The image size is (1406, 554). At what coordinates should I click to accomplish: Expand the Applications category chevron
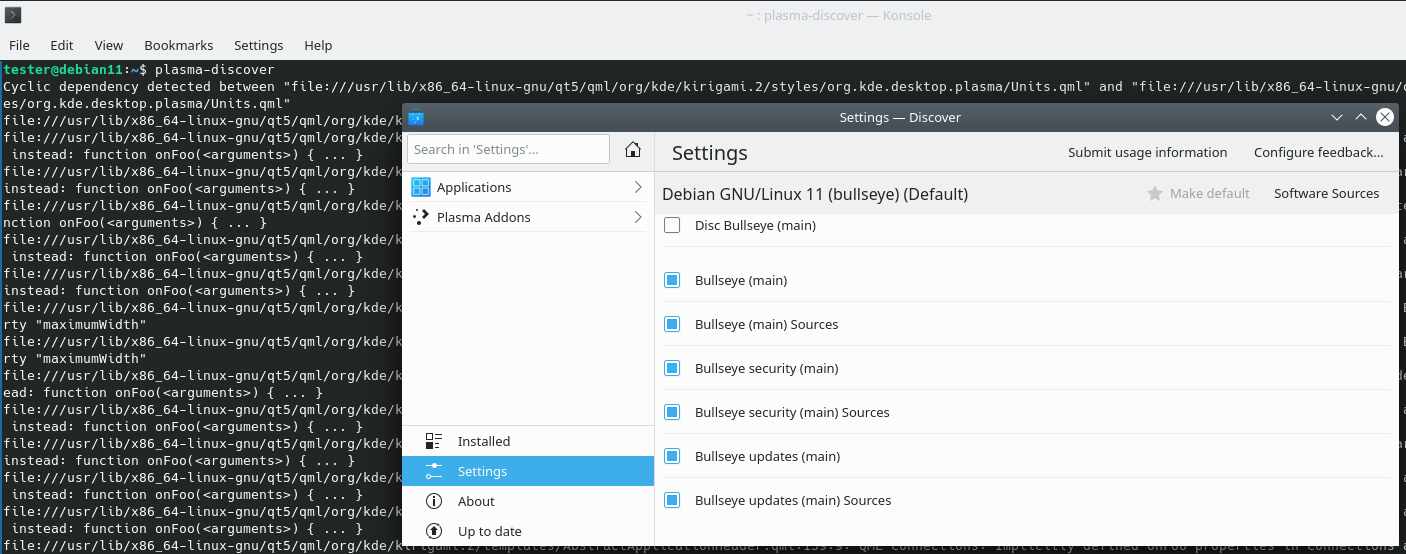point(638,187)
